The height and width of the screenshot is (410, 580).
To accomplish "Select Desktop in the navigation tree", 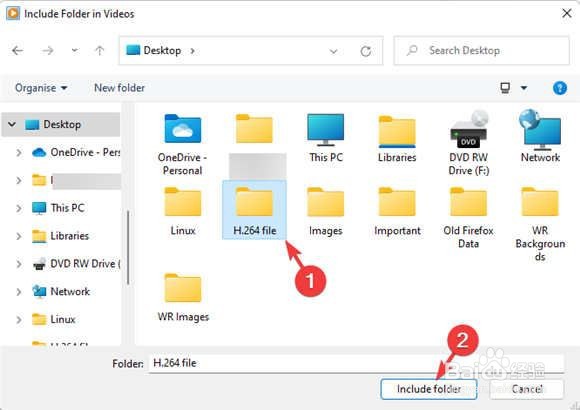I will [x=61, y=124].
